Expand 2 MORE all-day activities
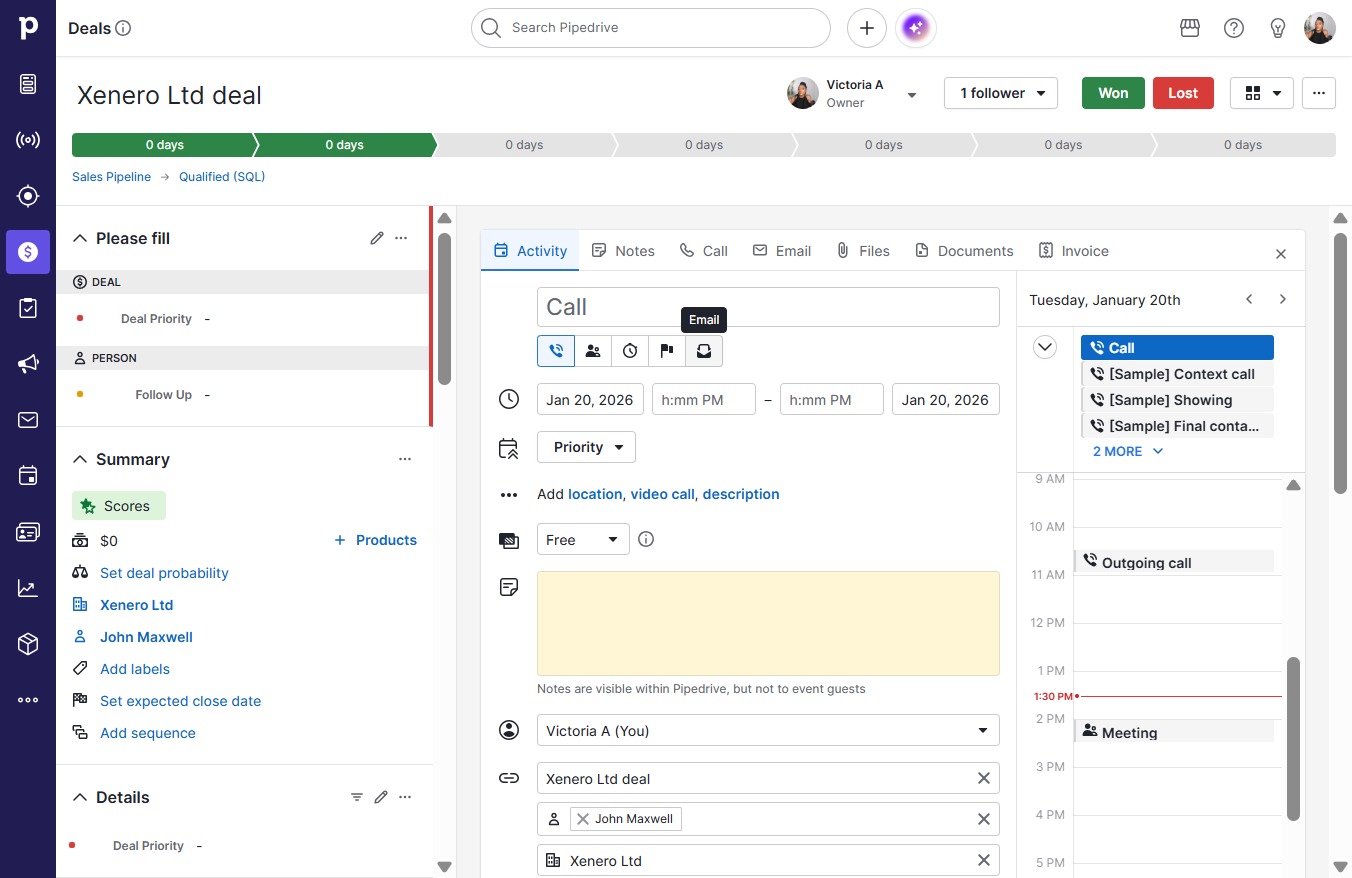 click(x=1128, y=451)
